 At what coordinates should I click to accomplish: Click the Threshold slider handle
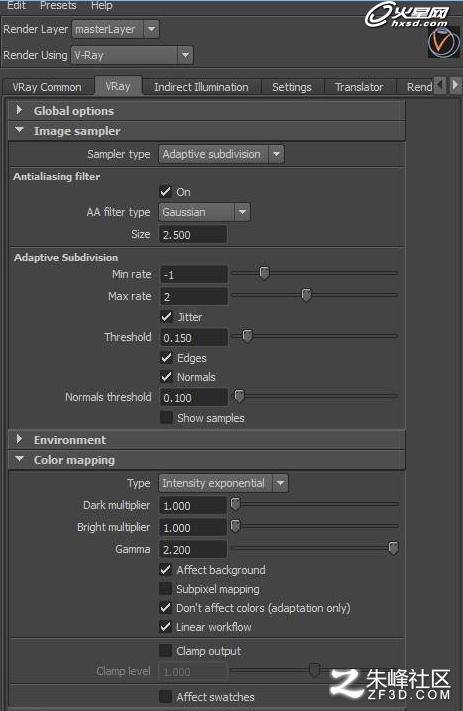[247, 336]
